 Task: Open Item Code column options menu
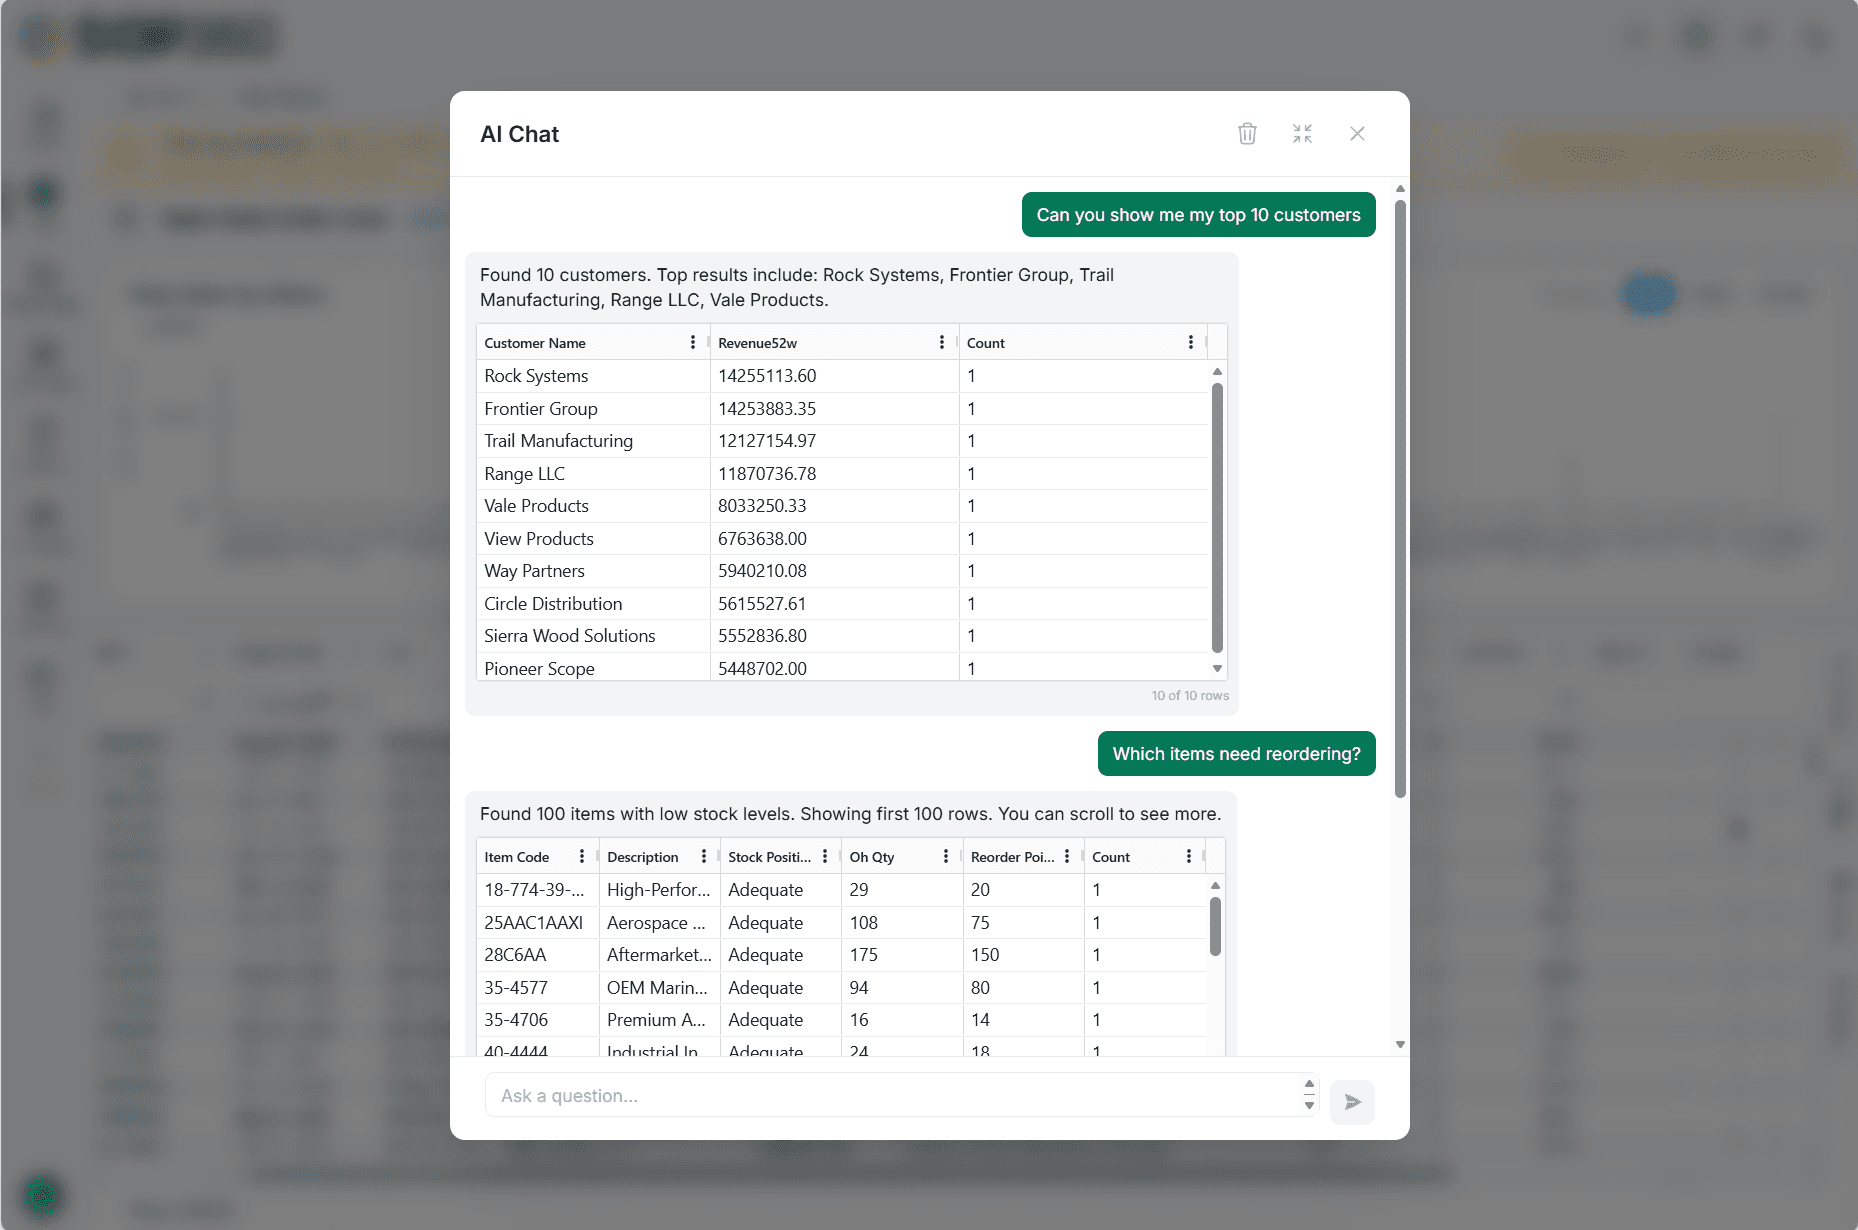582,857
